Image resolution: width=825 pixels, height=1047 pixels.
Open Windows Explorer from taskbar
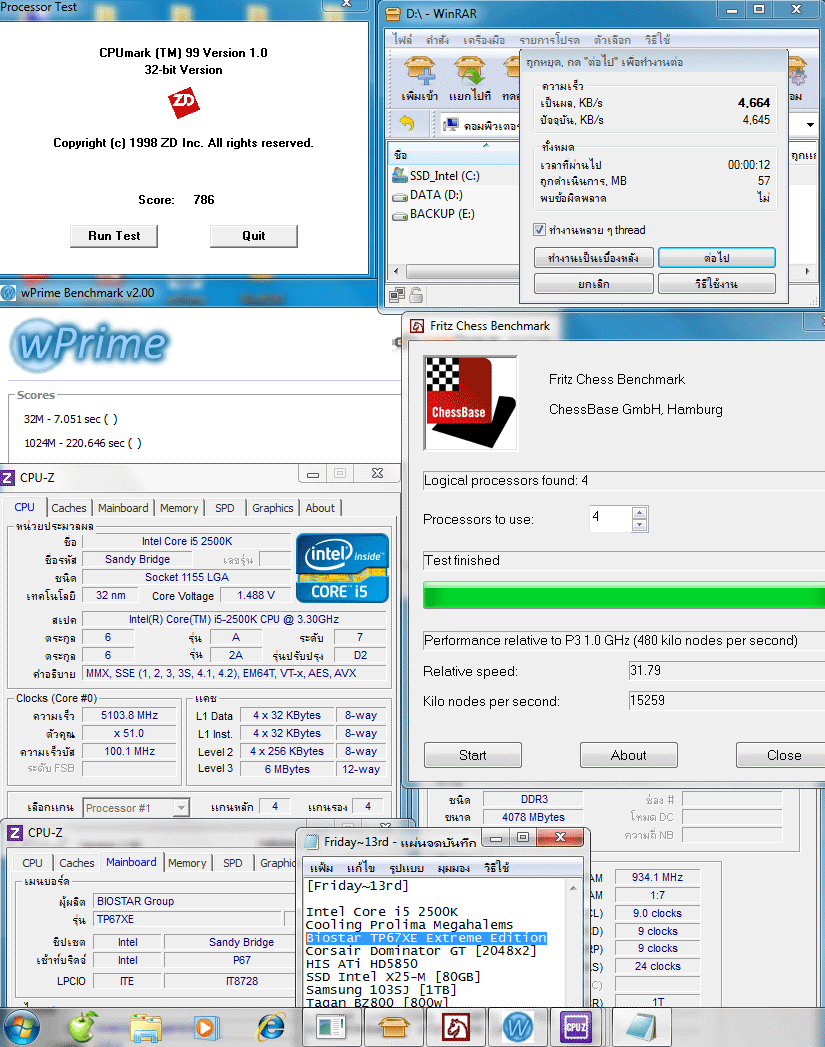pyautogui.click(x=146, y=1028)
